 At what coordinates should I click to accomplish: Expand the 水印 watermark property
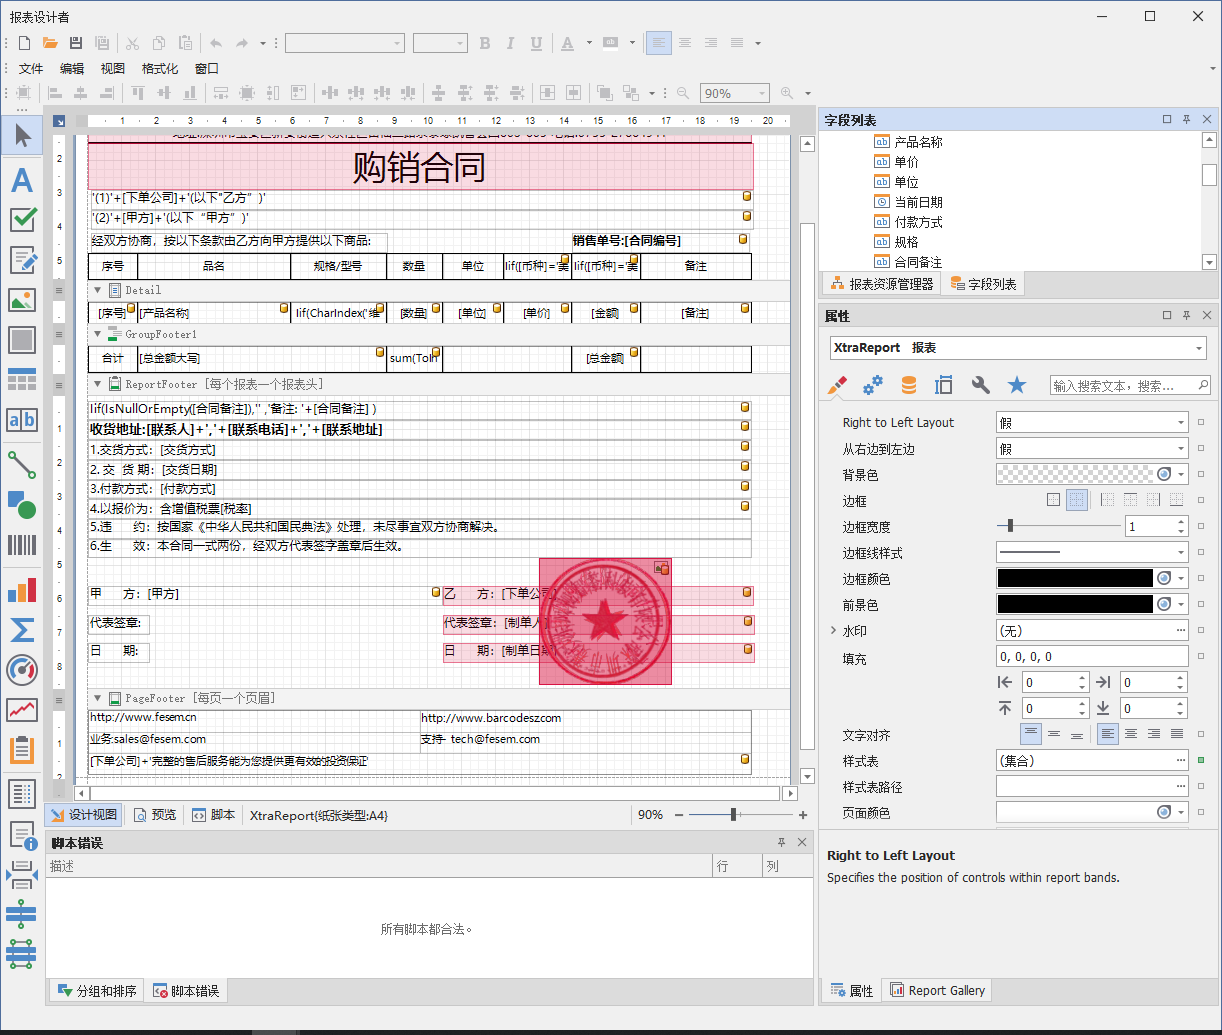tap(833, 631)
